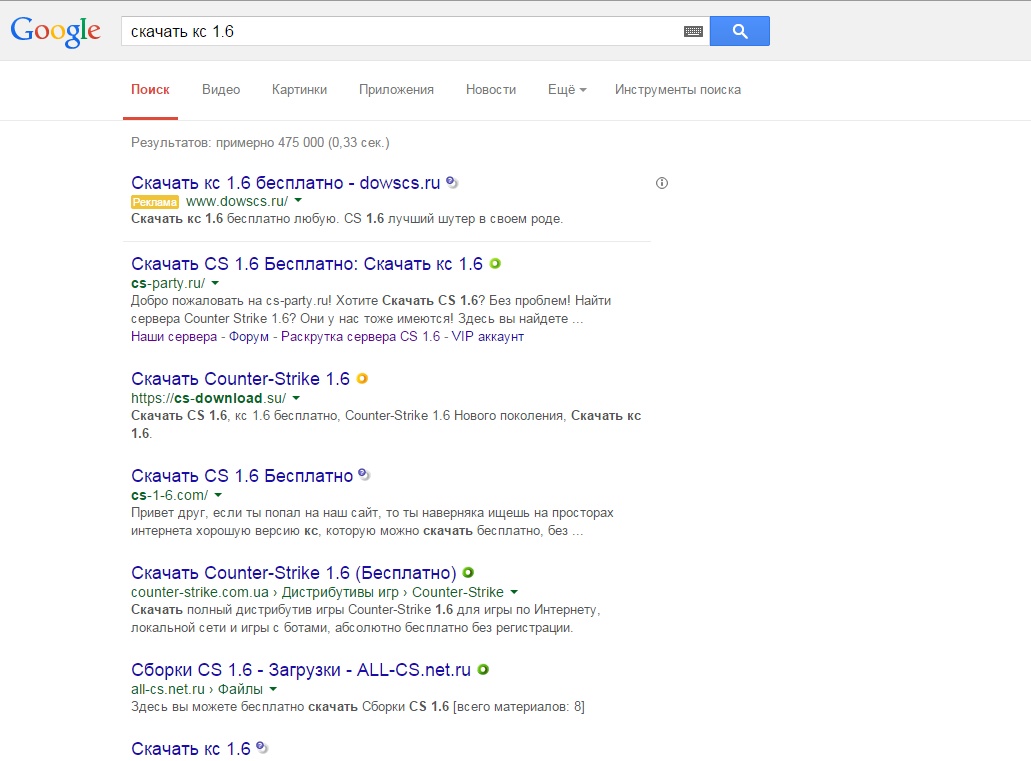Expand dropdown arrow after counter-strike.com.ua breadcrumb
The image size is (1031, 761).
click(x=514, y=592)
